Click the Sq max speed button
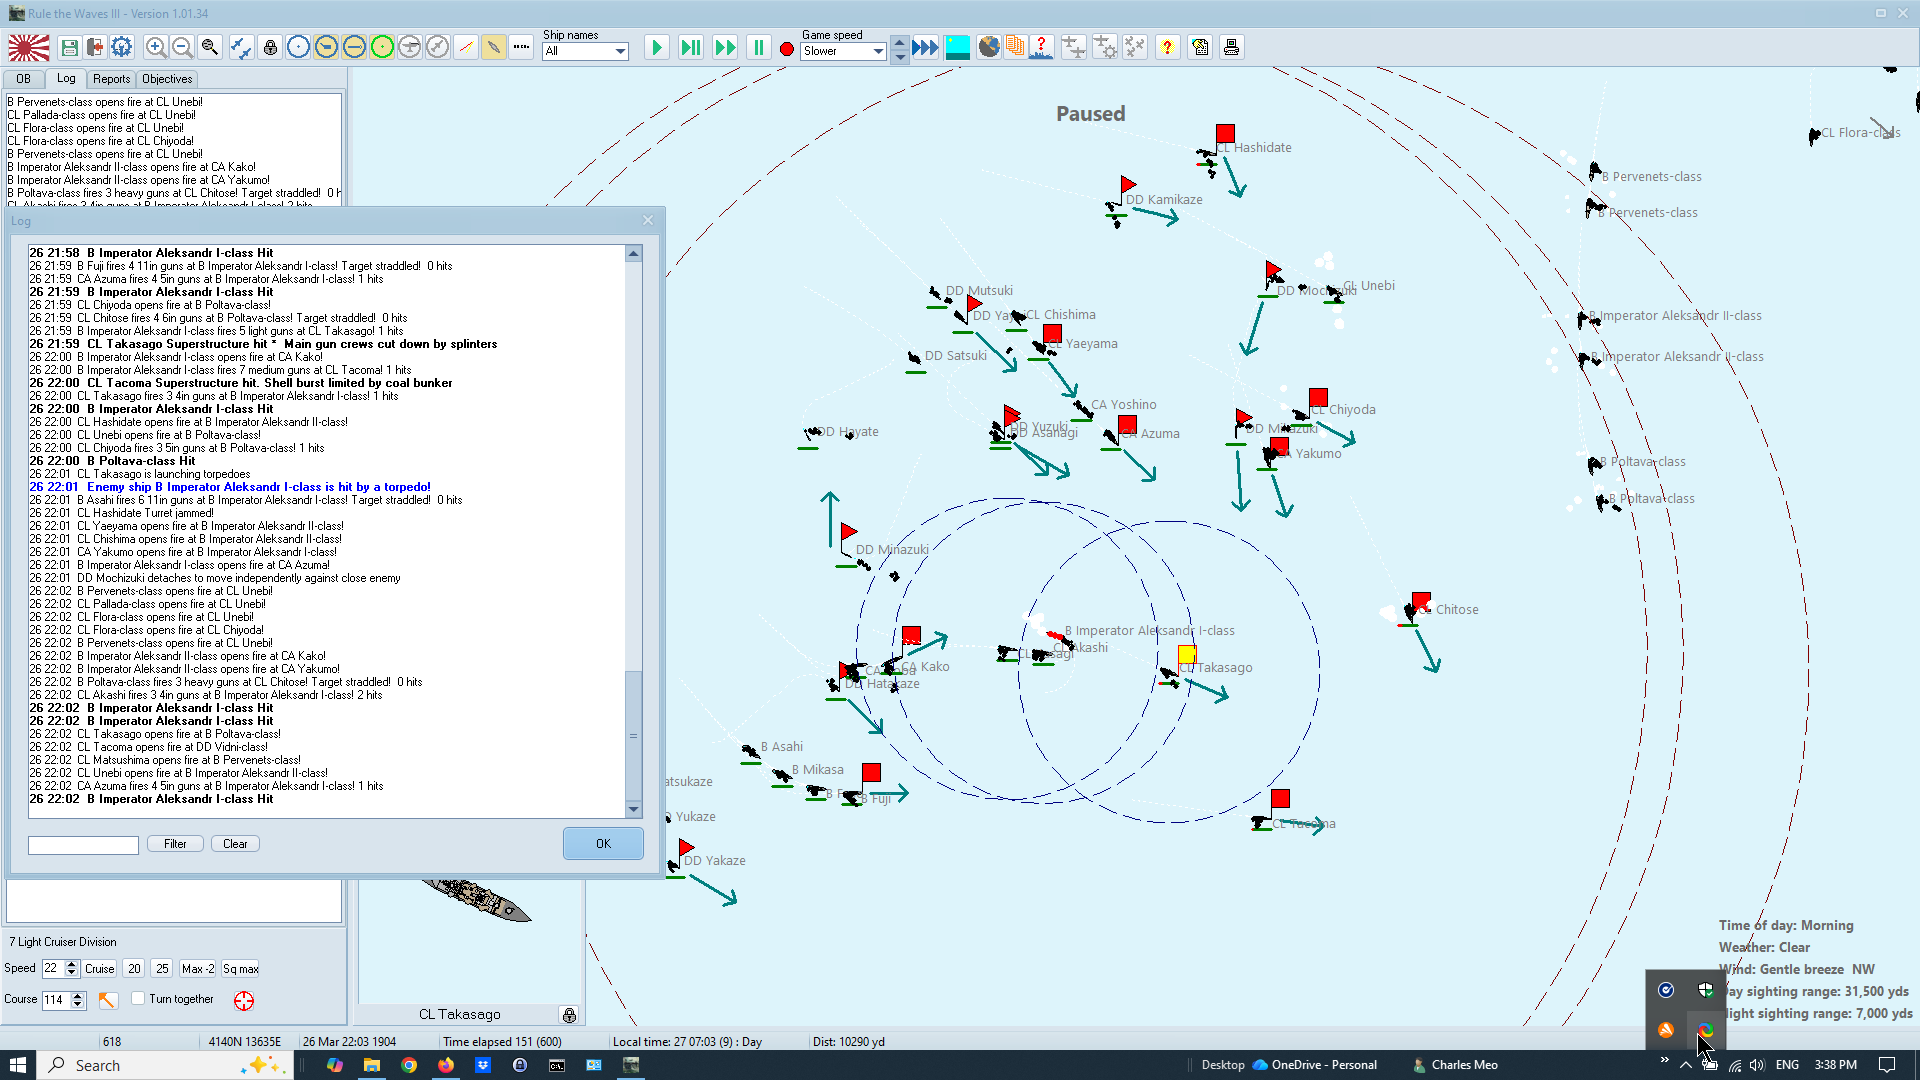The height and width of the screenshot is (1080, 1920). coord(240,969)
